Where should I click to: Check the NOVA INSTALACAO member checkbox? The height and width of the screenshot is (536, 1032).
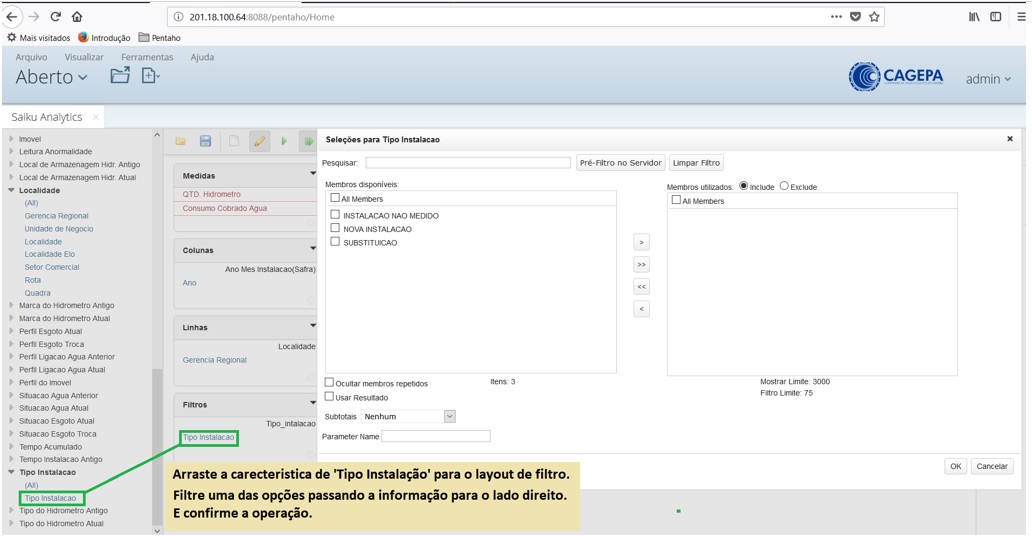335,229
